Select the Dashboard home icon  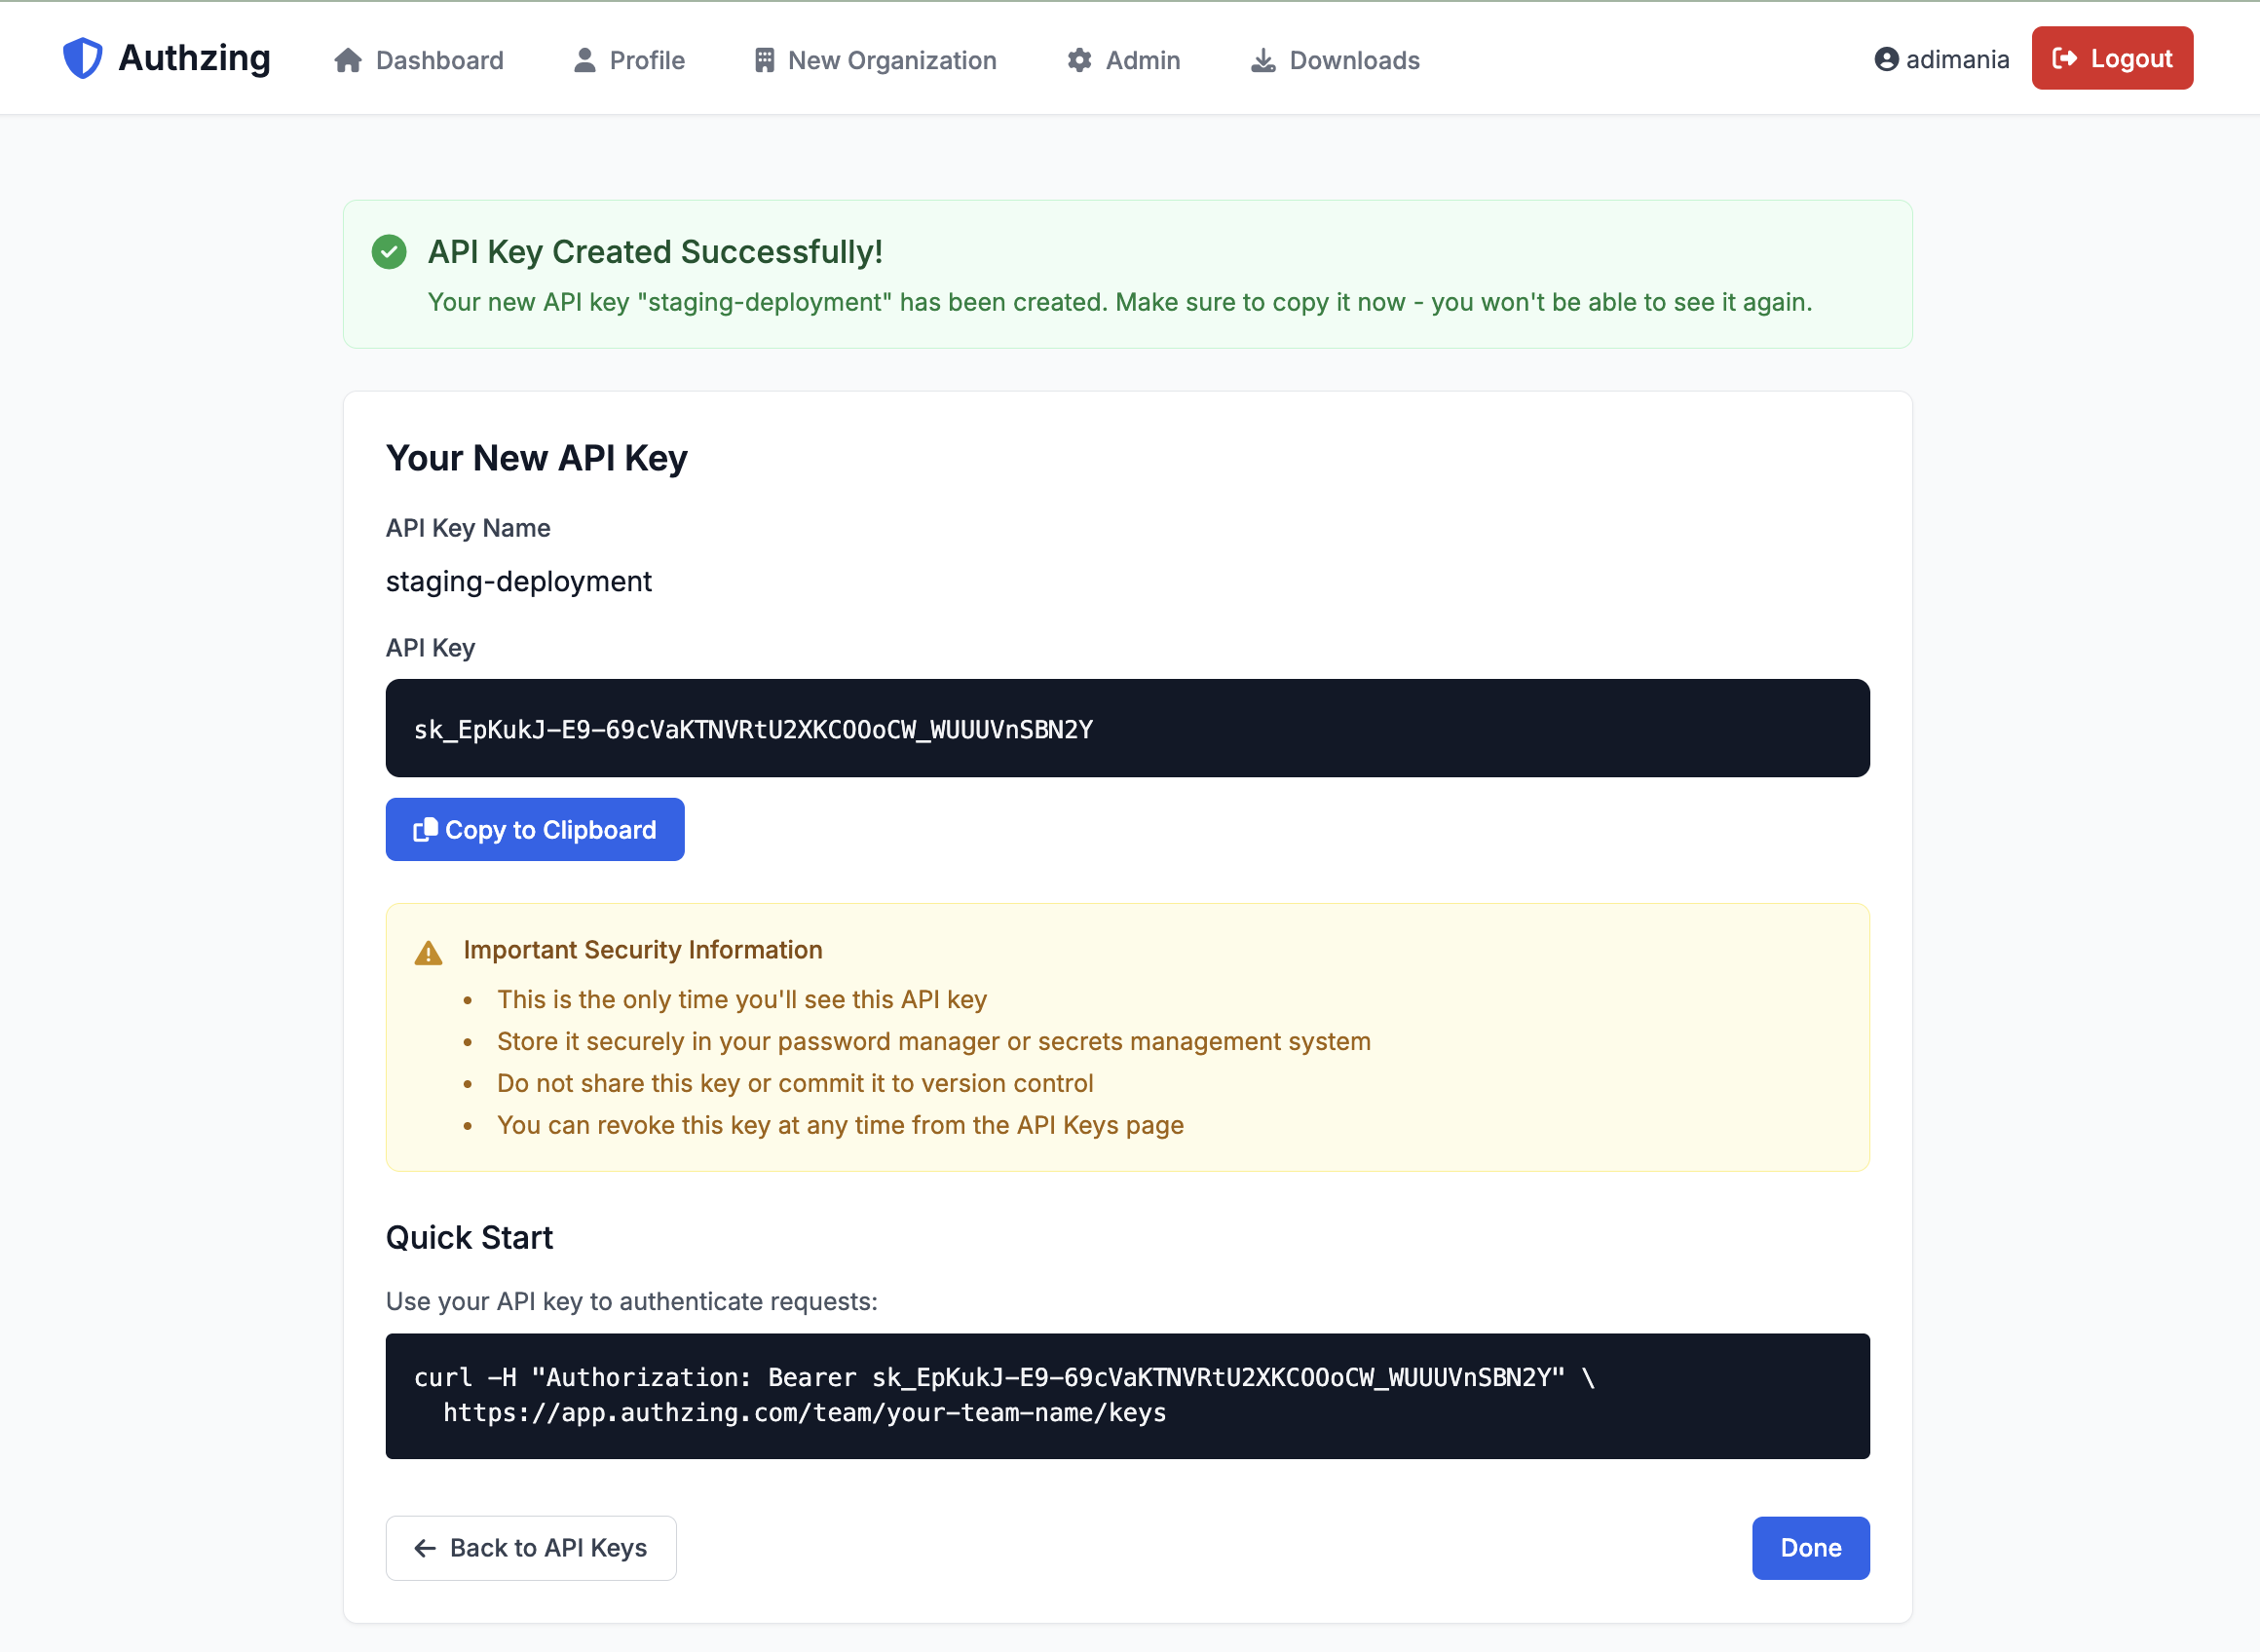[x=347, y=60]
